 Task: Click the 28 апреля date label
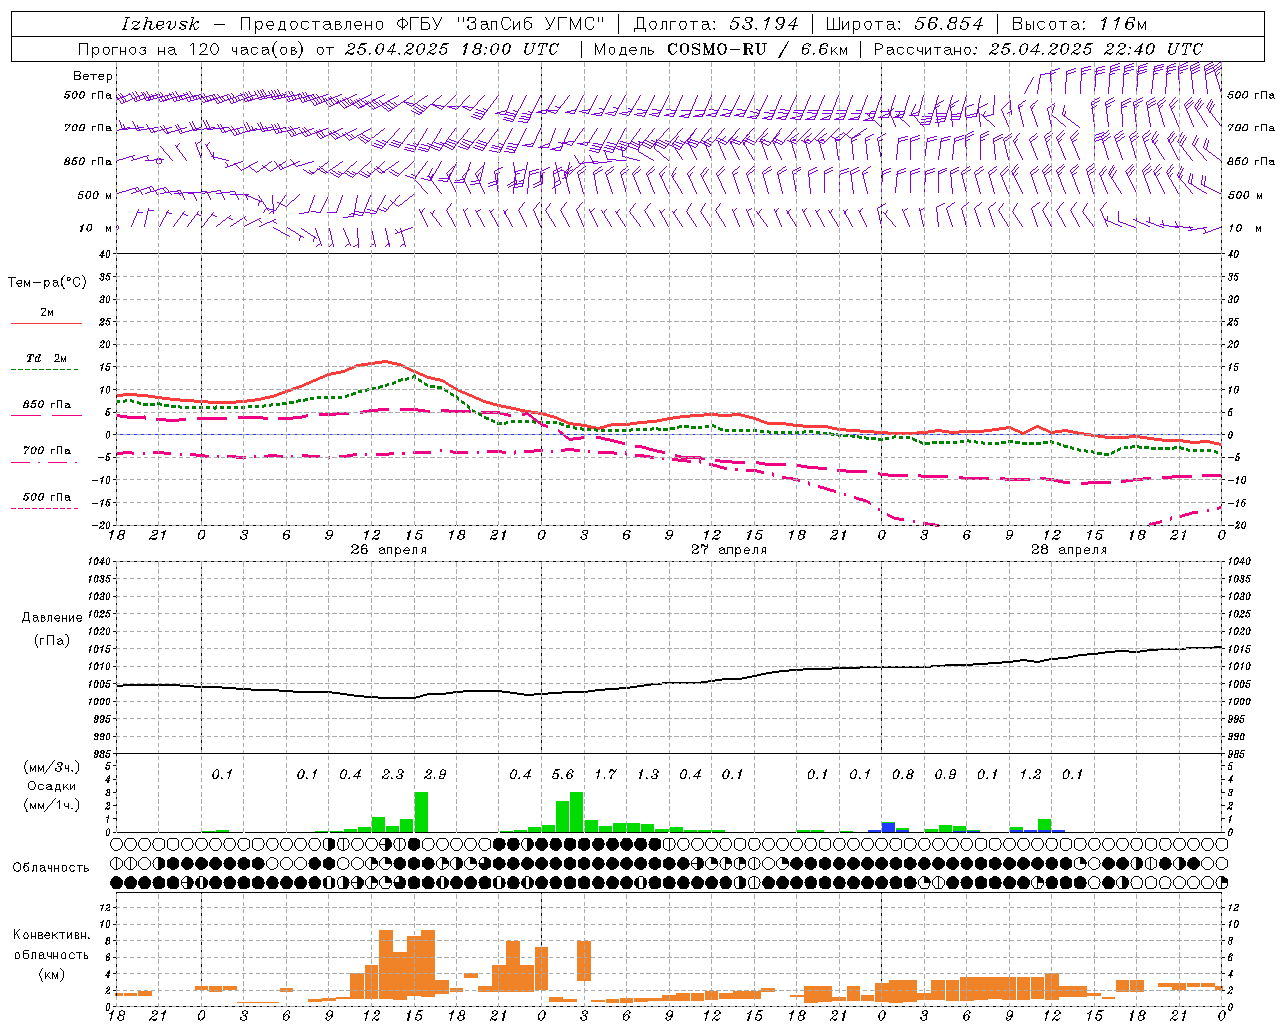(x=1069, y=550)
